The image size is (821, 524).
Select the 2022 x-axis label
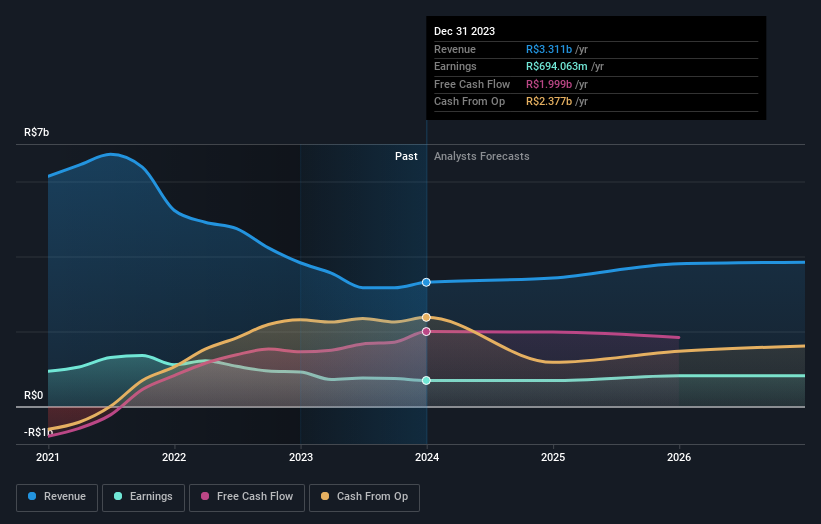[174, 457]
